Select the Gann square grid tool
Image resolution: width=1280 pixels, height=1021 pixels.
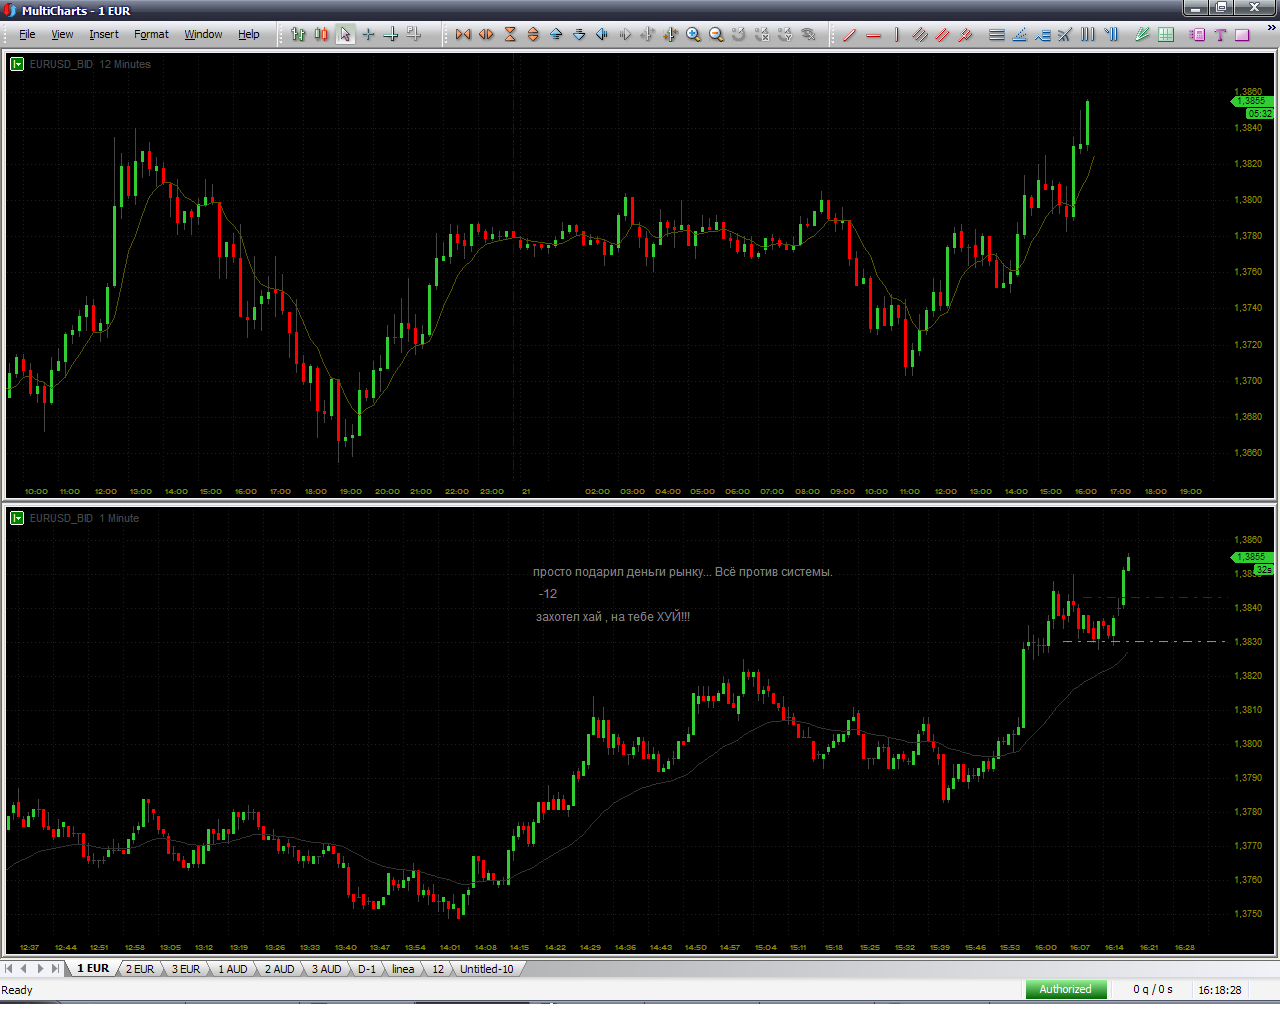click(x=1166, y=34)
